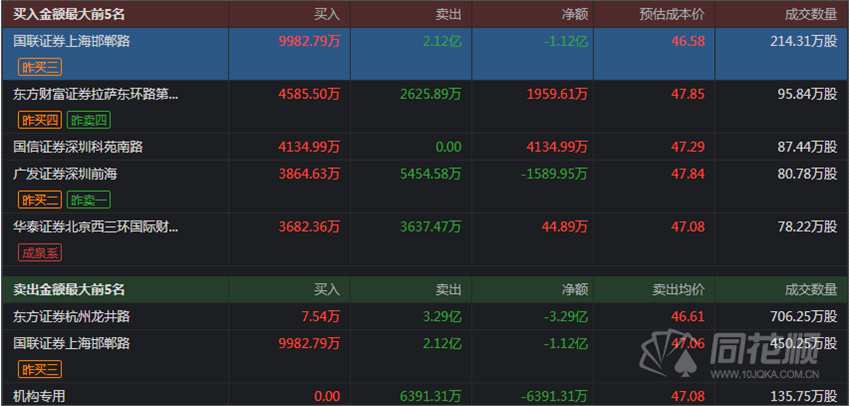Screen dimensions: 850x406
Task: Open the 华泰证券北京西三环国际财... broker row
Action: click(95, 226)
